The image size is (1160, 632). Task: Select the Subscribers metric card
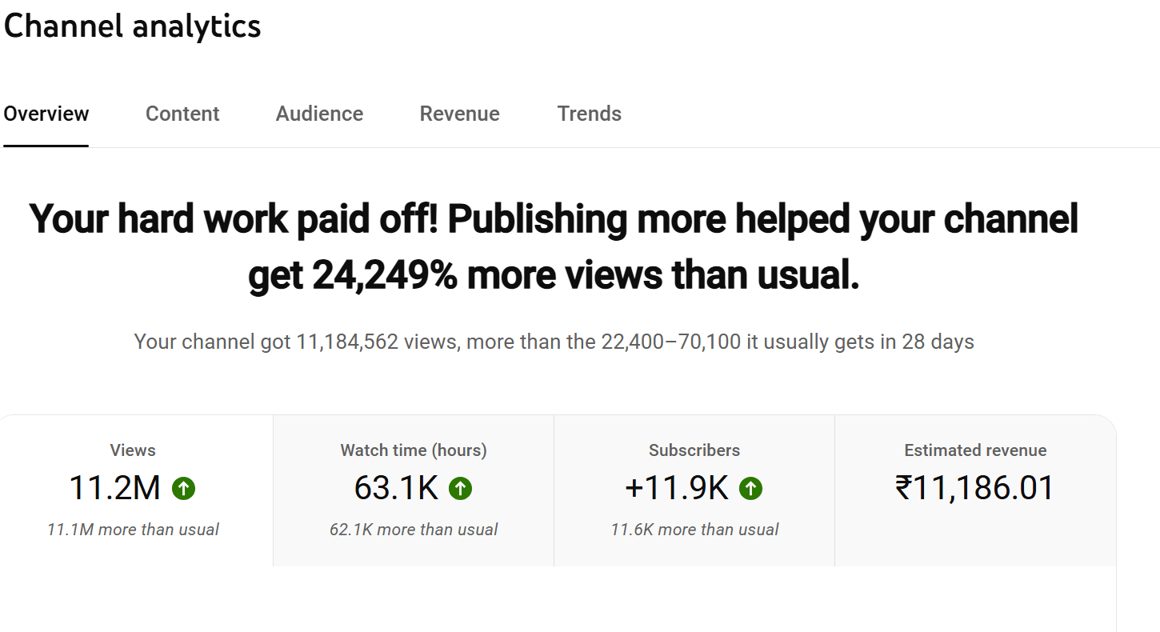[694, 491]
